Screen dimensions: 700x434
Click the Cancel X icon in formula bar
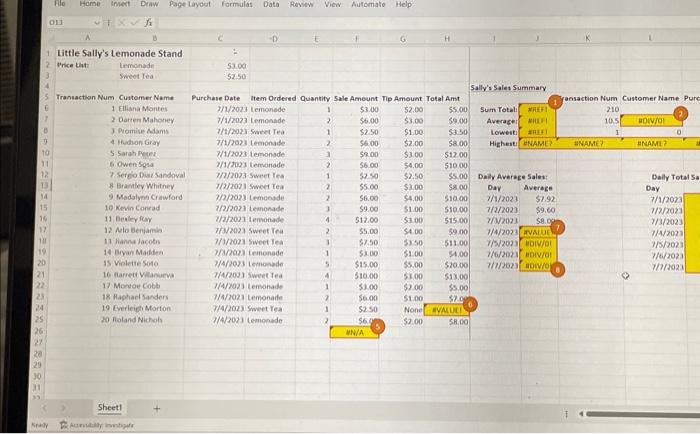pos(121,22)
